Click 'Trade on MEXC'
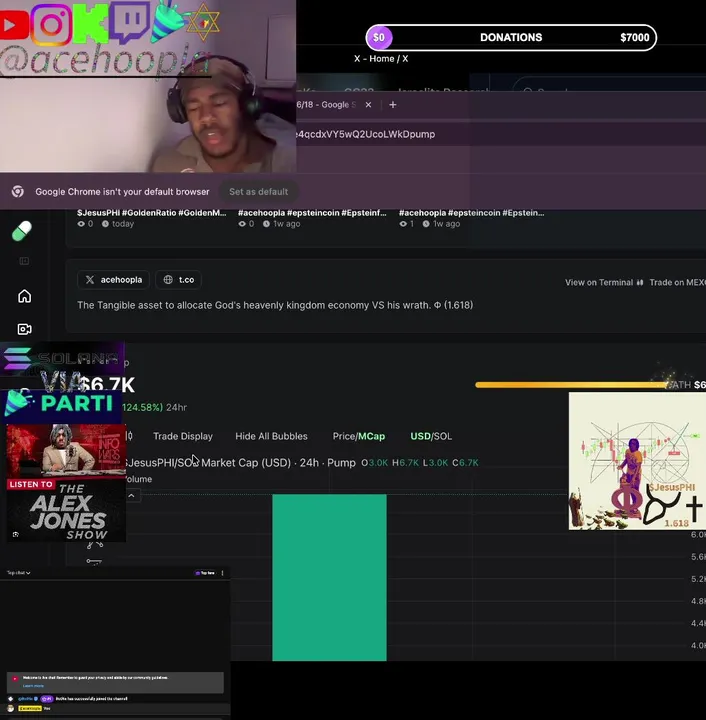 (678, 282)
